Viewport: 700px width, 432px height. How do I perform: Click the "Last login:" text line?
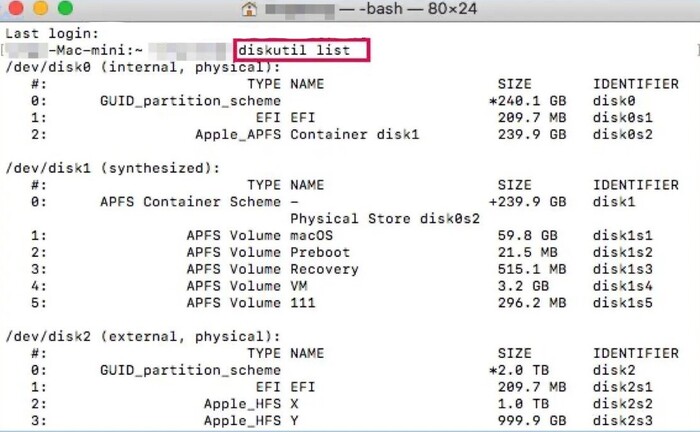click(x=50, y=33)
